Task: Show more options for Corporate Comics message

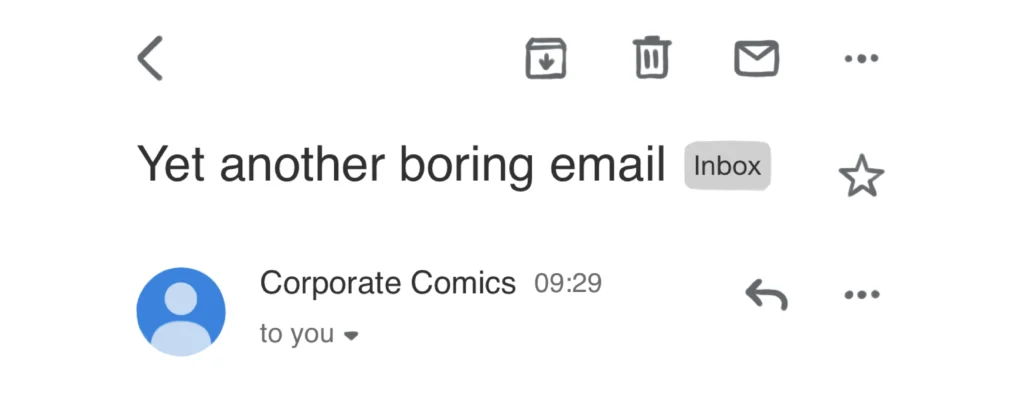Action: [x=861, y=295]
